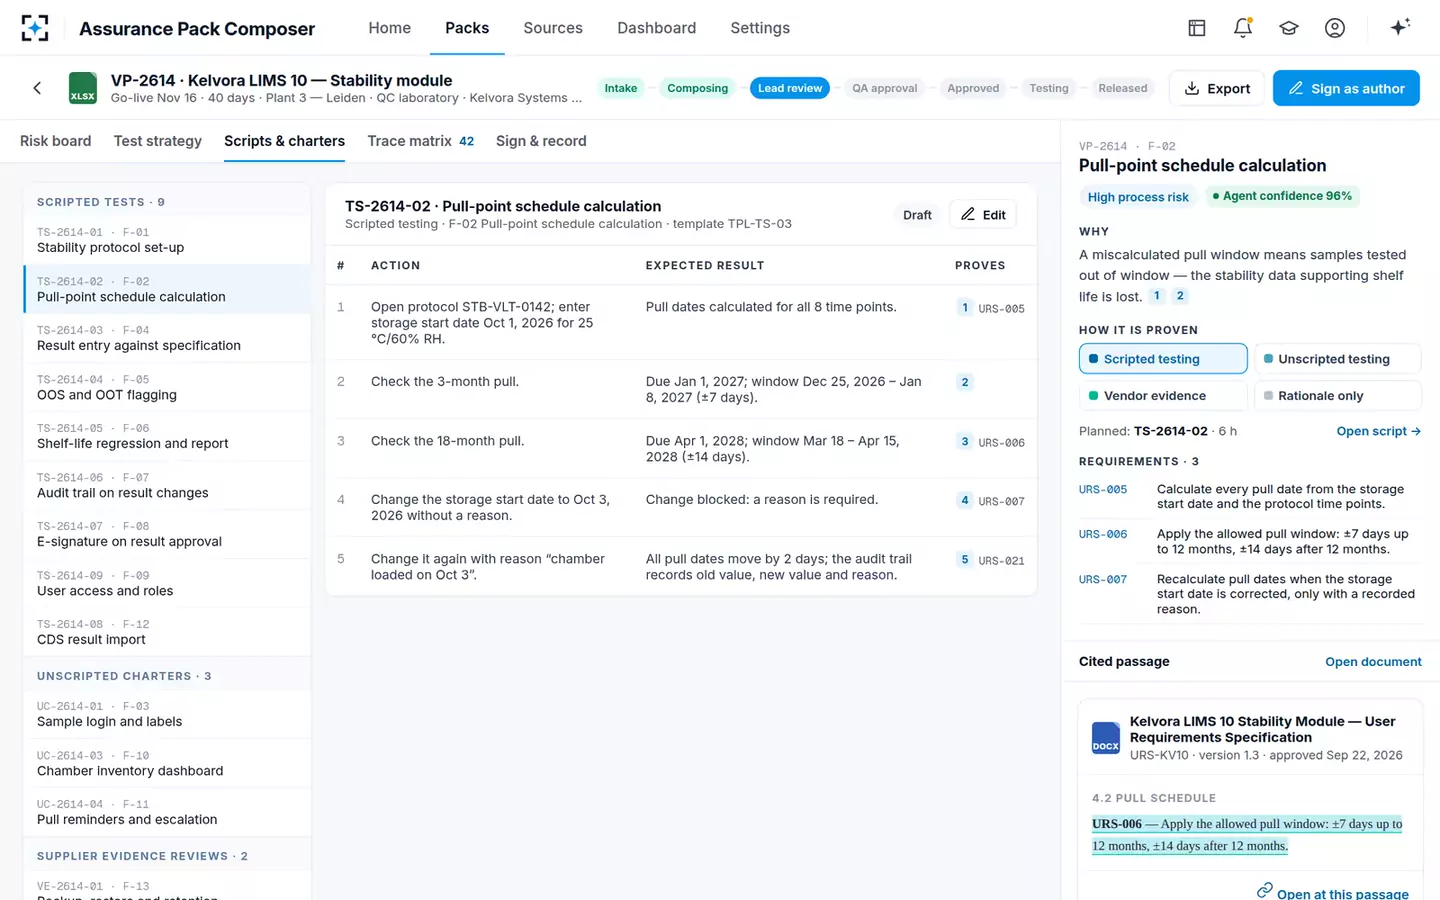
Task: Click URS-021 in step 5 Proves column
Action: (x=1001, y=561)
